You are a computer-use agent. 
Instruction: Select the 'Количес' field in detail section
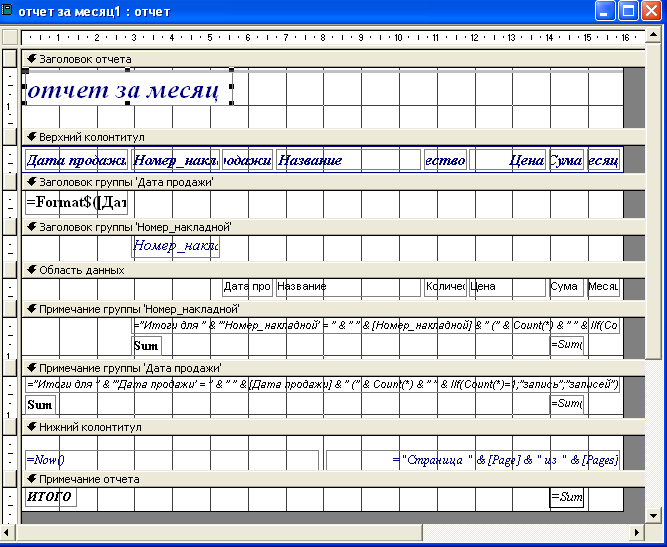(445, 287)
